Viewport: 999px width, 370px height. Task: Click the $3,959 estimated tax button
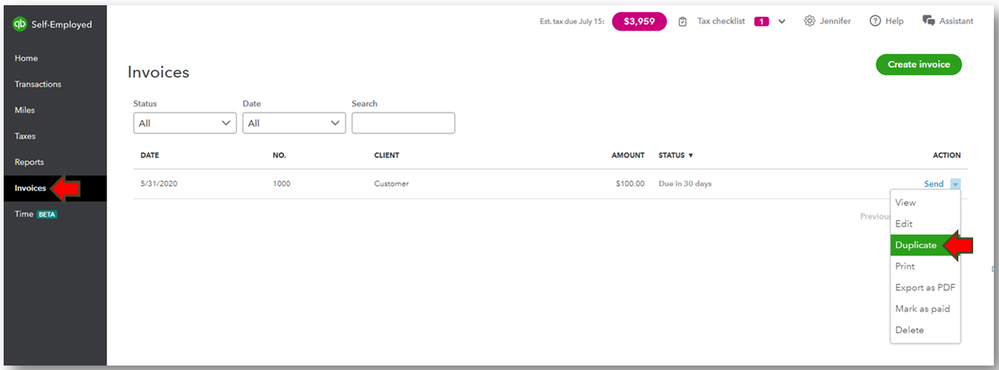tap(639, 22)
